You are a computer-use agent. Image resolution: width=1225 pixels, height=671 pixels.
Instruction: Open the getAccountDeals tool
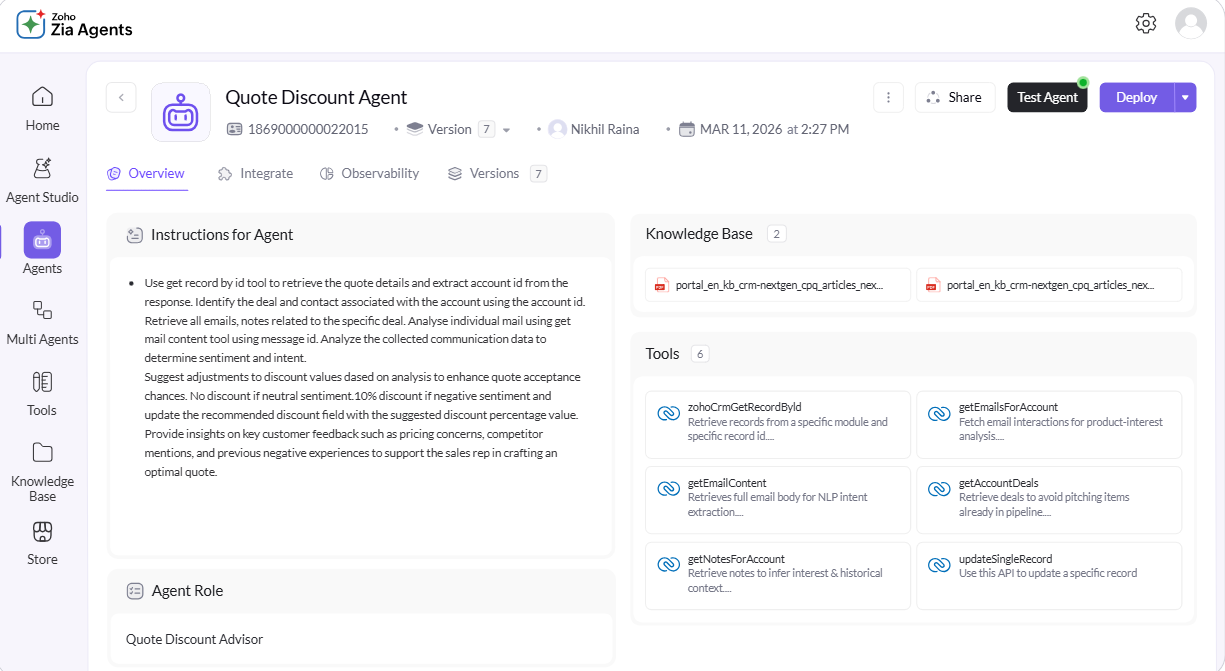(1049, 500)
